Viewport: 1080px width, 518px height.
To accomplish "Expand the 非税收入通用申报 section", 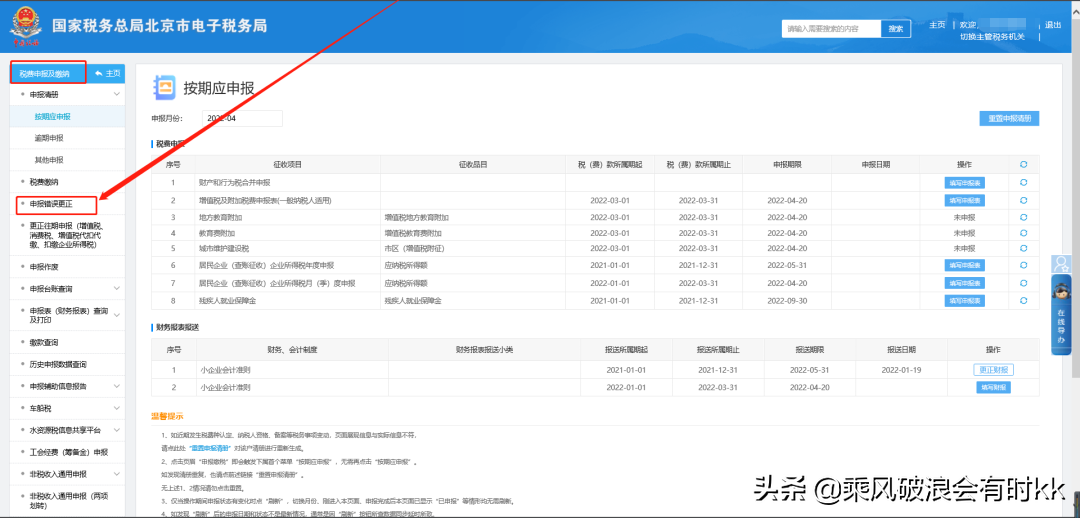I will 116,474.
